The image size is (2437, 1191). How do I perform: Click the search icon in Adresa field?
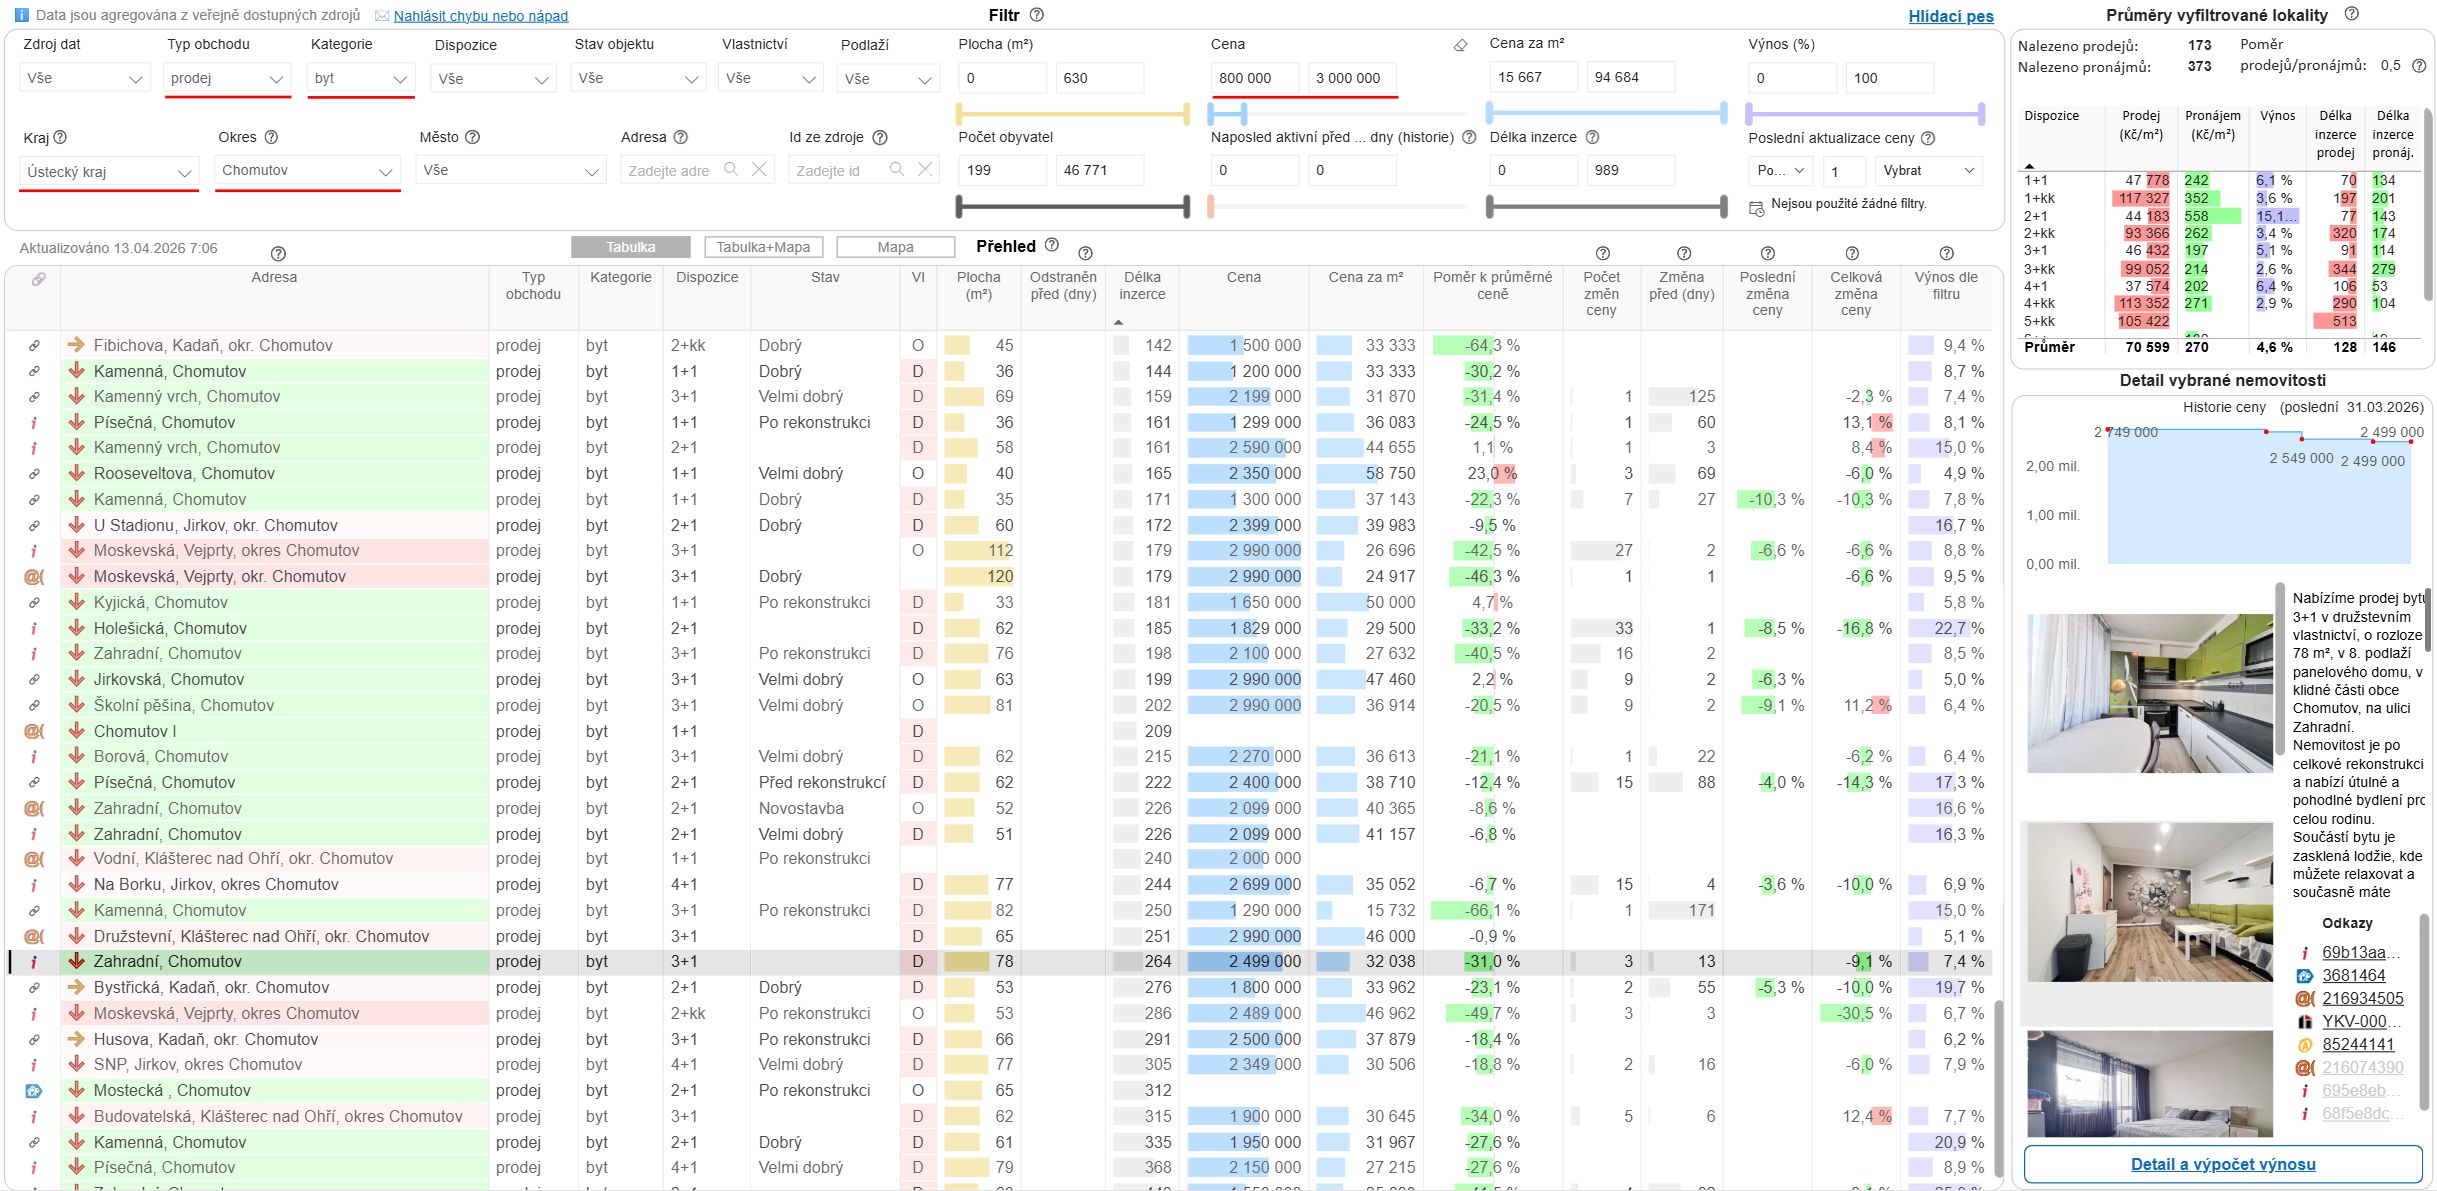click(731, 170)
